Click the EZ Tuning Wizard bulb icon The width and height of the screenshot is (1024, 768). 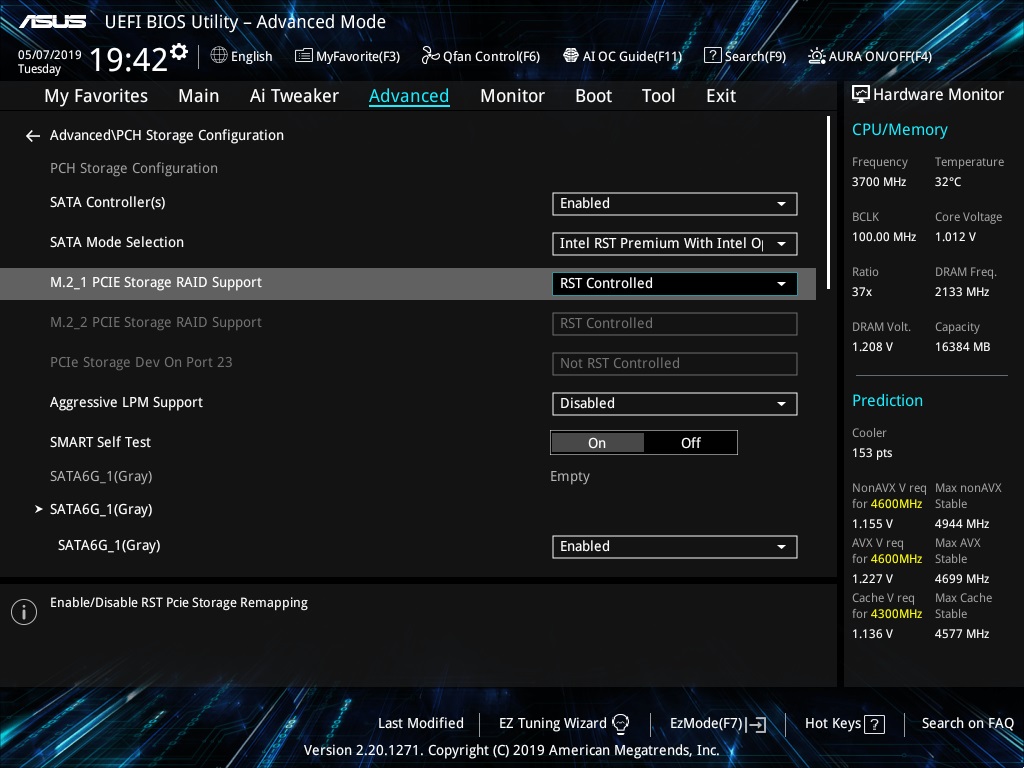point(620,724)
